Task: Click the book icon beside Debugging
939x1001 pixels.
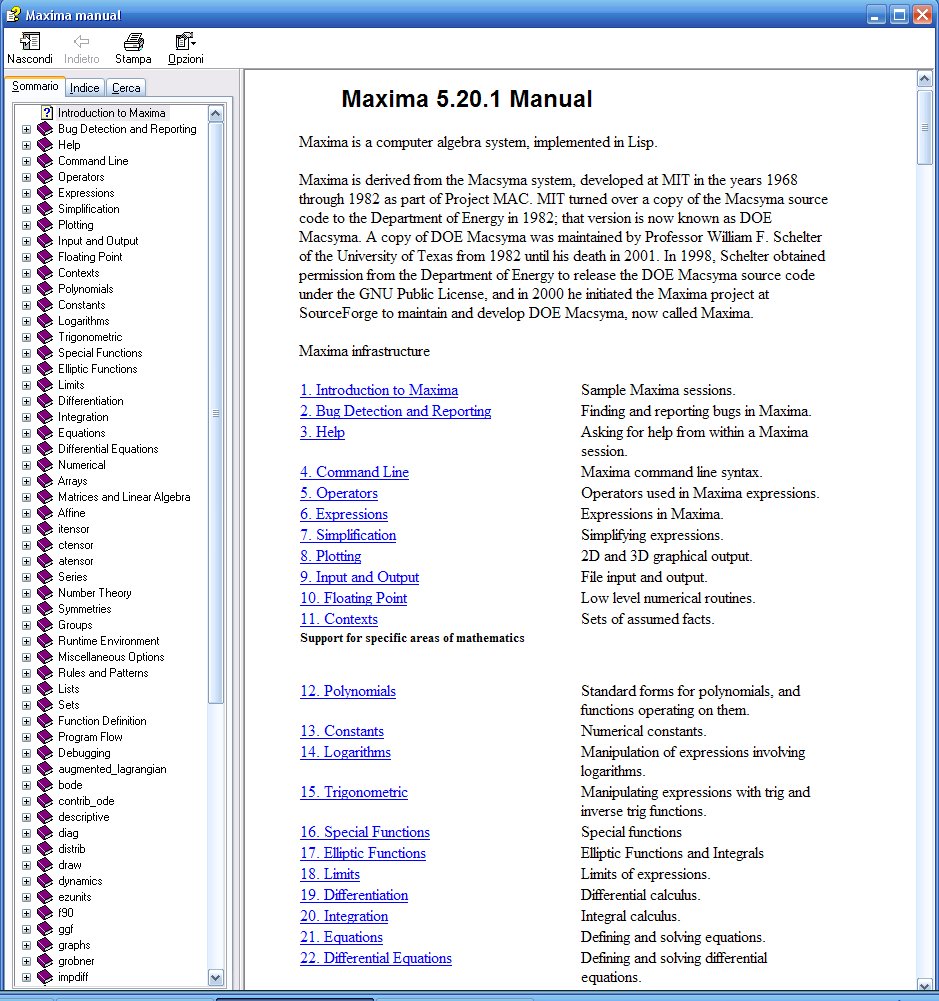Action: pos(45,753)
